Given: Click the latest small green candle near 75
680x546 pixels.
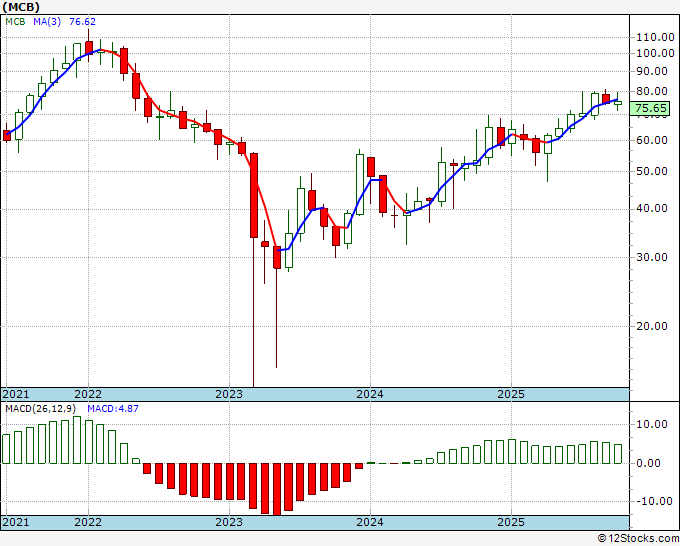Looking at the screenshot, I should coord(618,103).
